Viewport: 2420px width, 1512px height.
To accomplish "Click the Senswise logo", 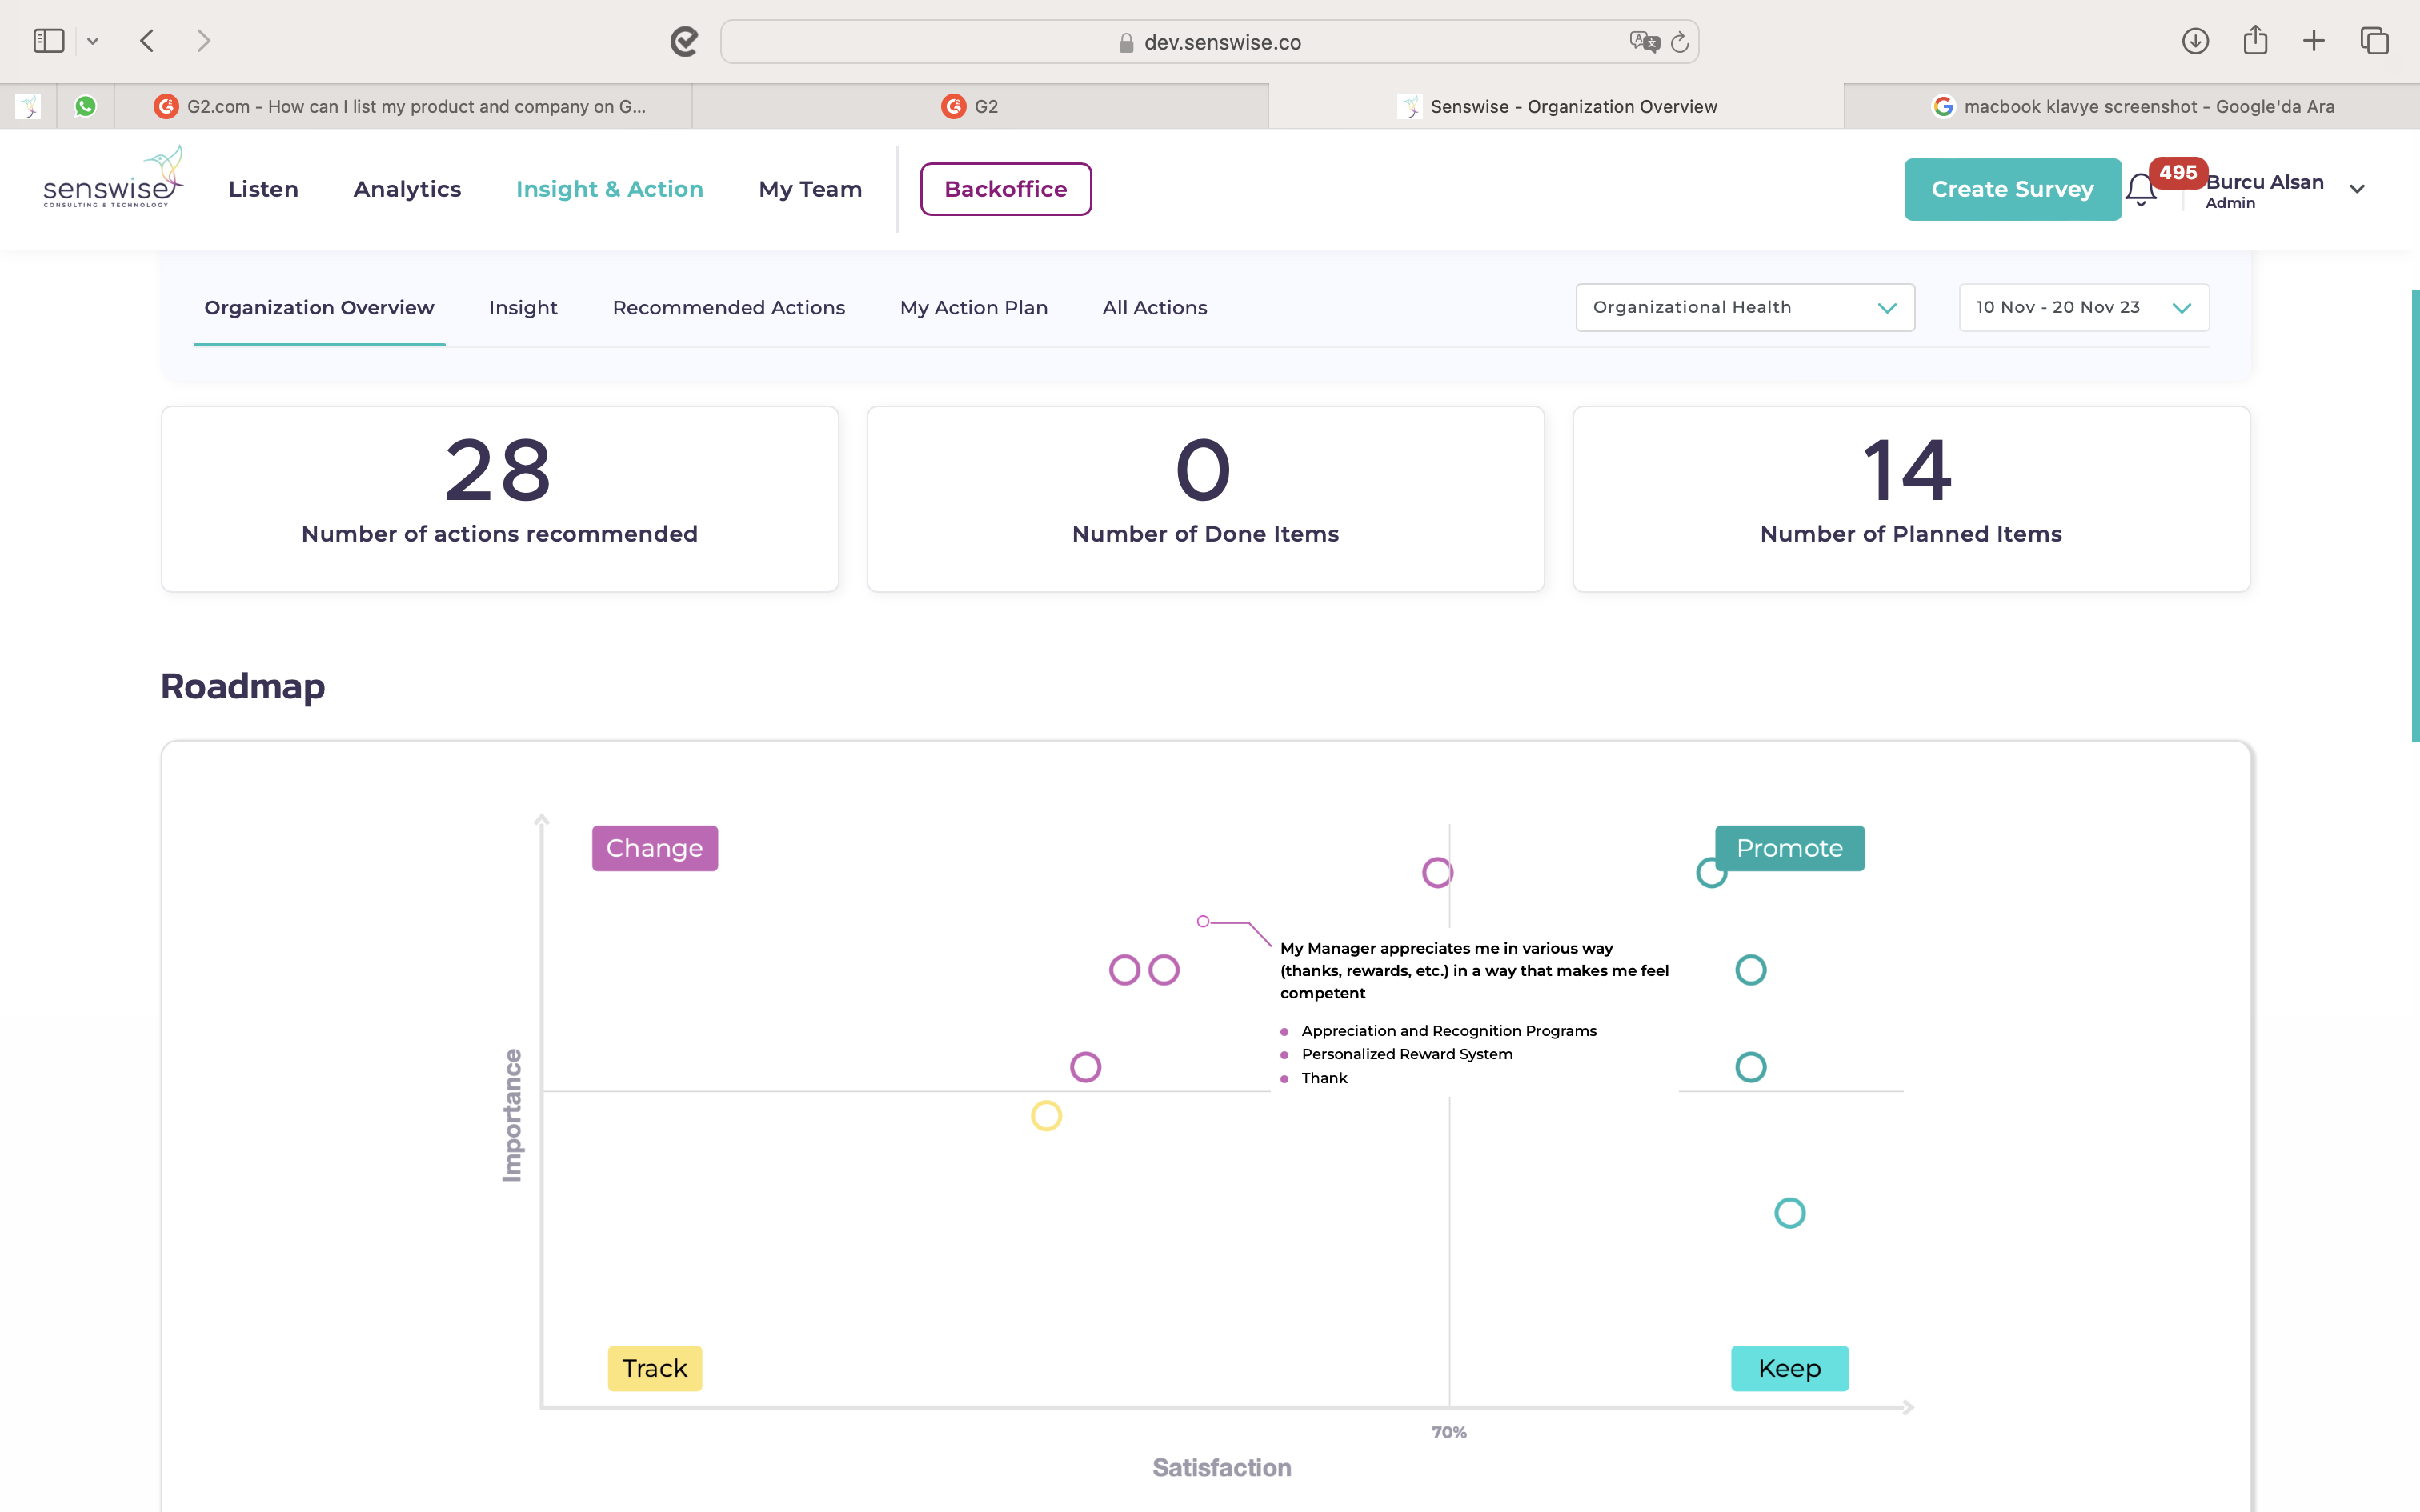I will point(112,180).
